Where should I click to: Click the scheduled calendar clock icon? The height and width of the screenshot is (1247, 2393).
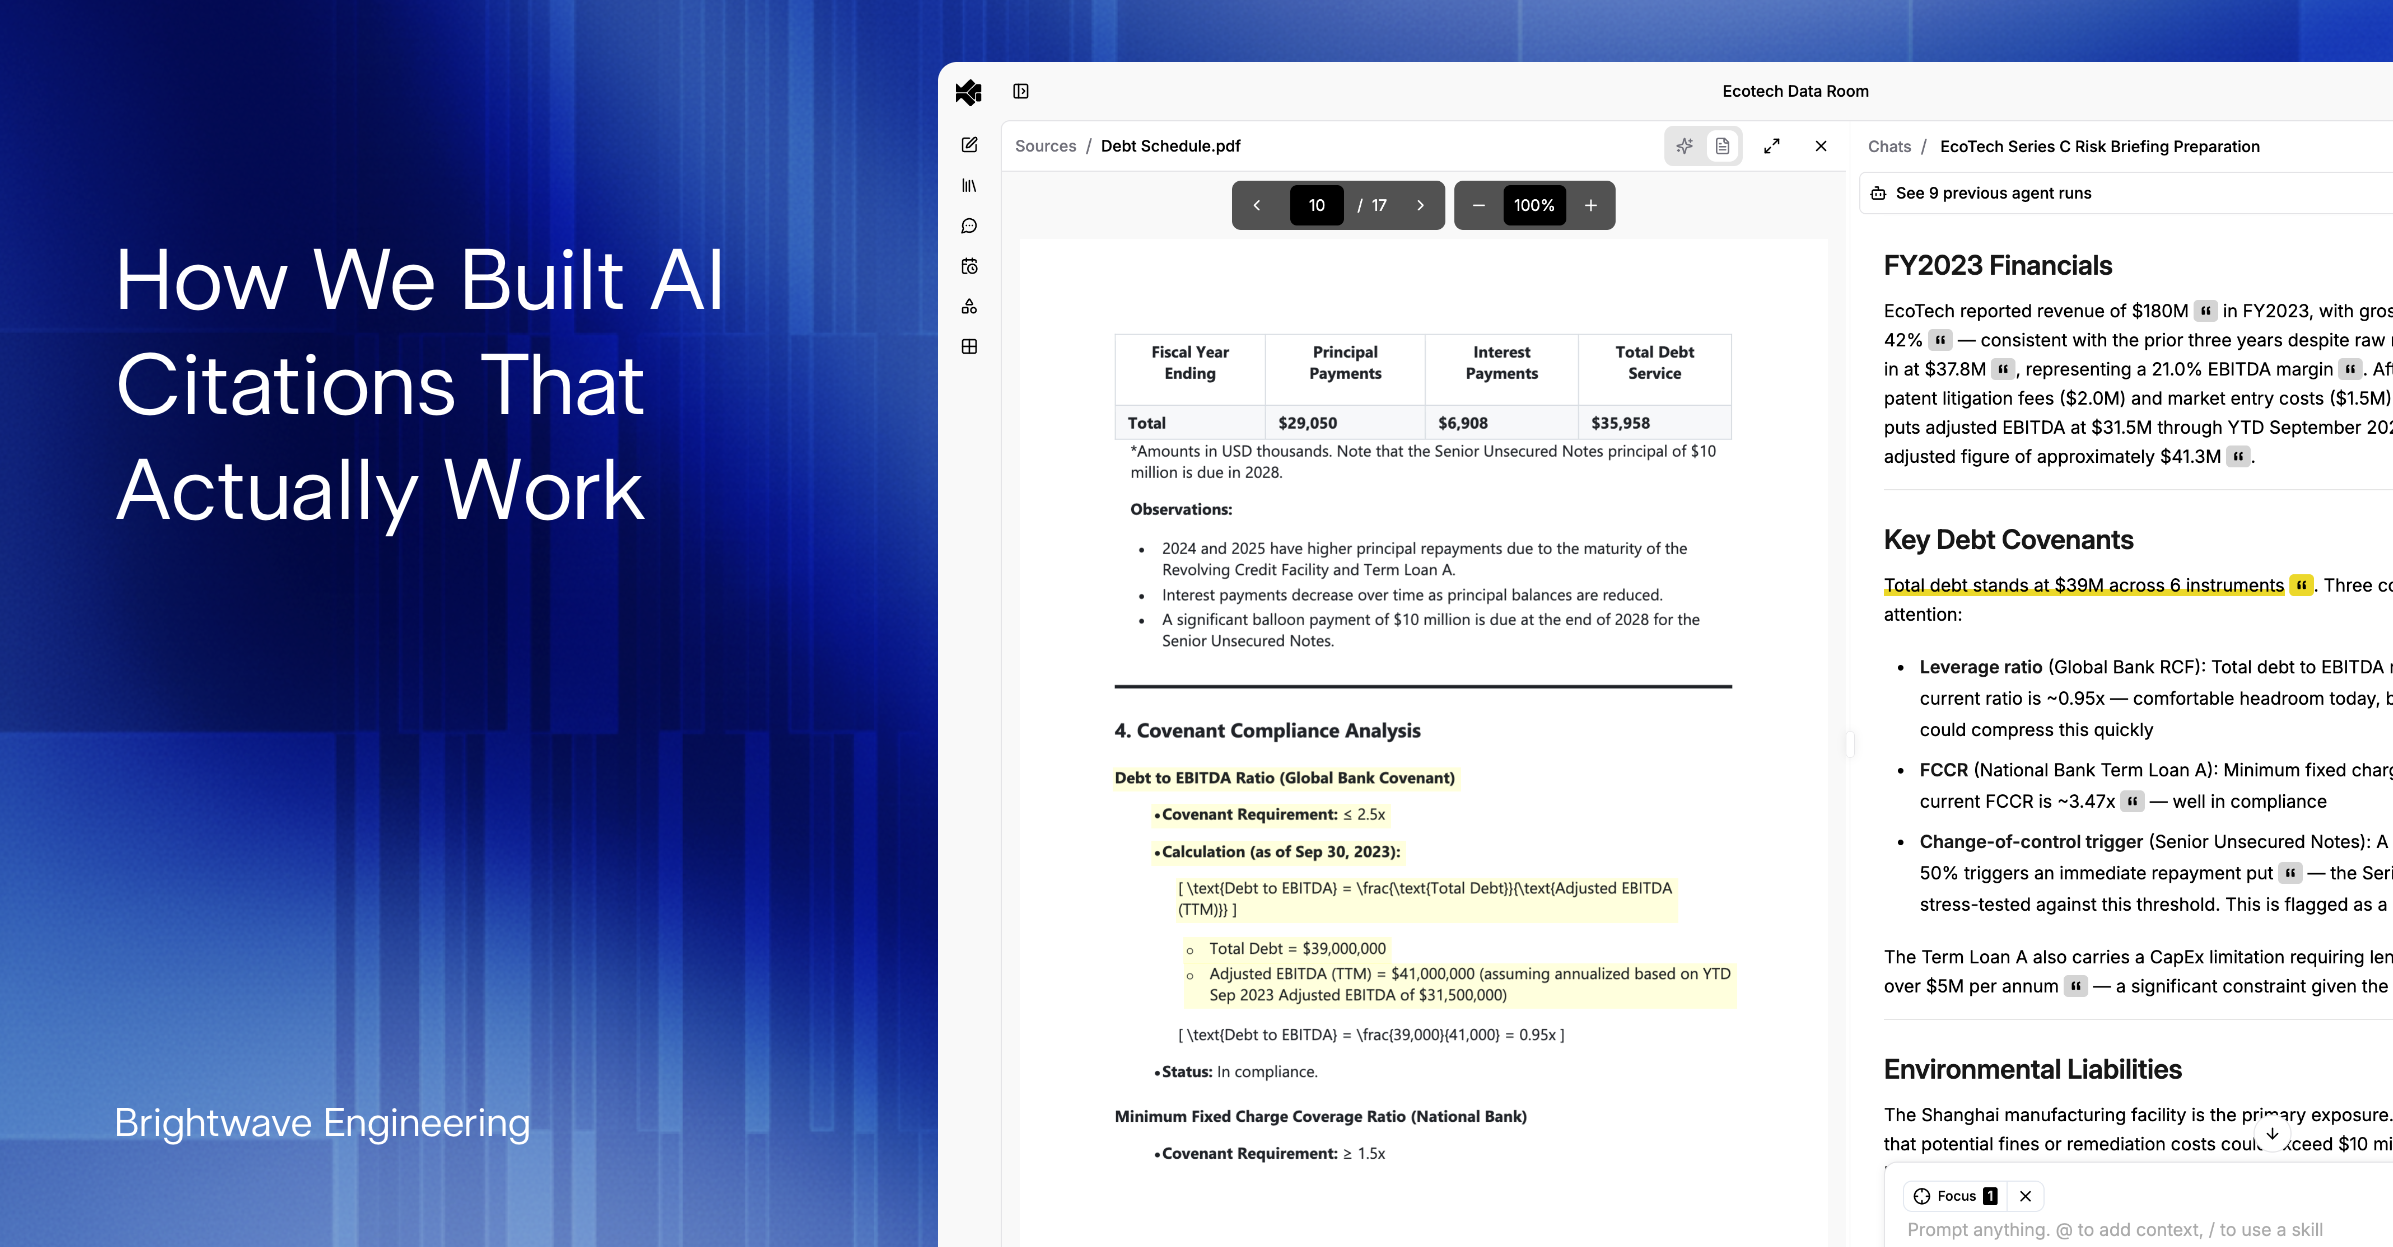click(x=969, y=266)
